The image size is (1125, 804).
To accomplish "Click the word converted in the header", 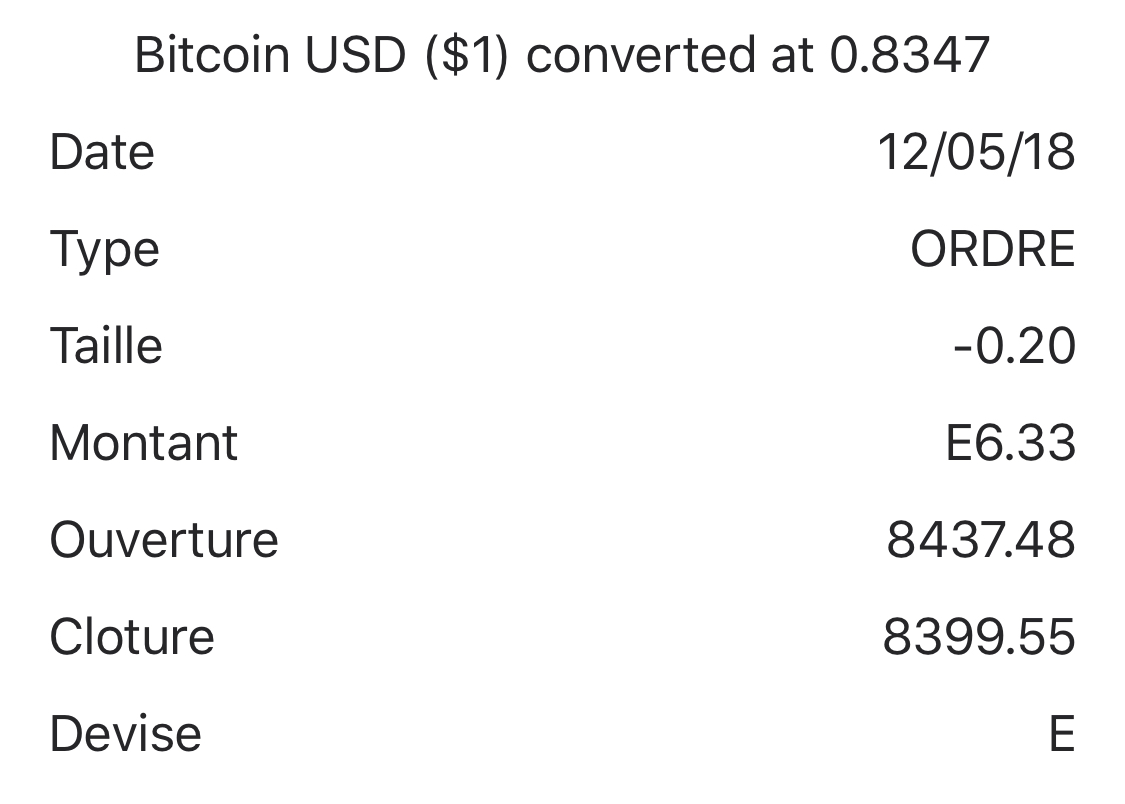I will point(640,55).
